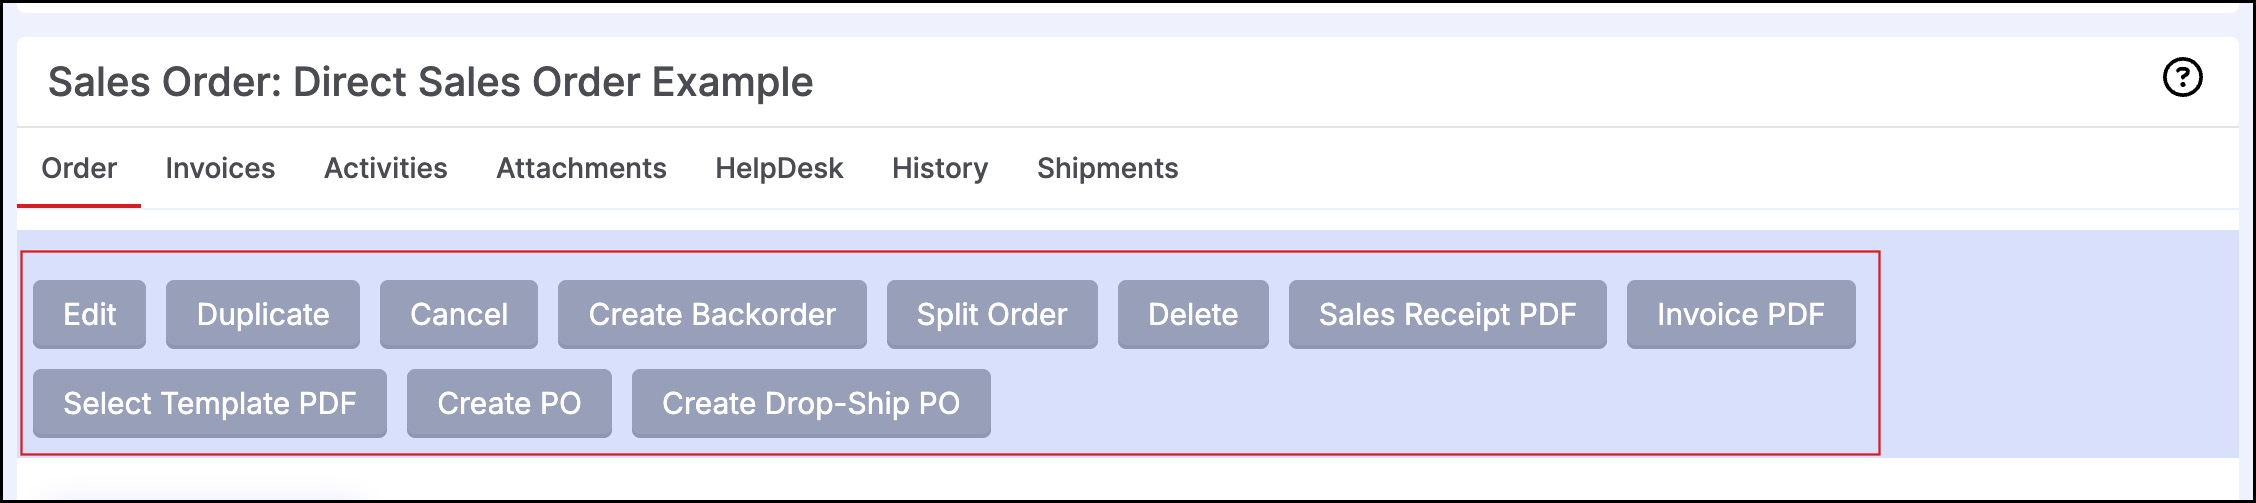Click Create Backorder
Image resolution: width=2256 pixels, height=503 pixels.
(712, 314)
